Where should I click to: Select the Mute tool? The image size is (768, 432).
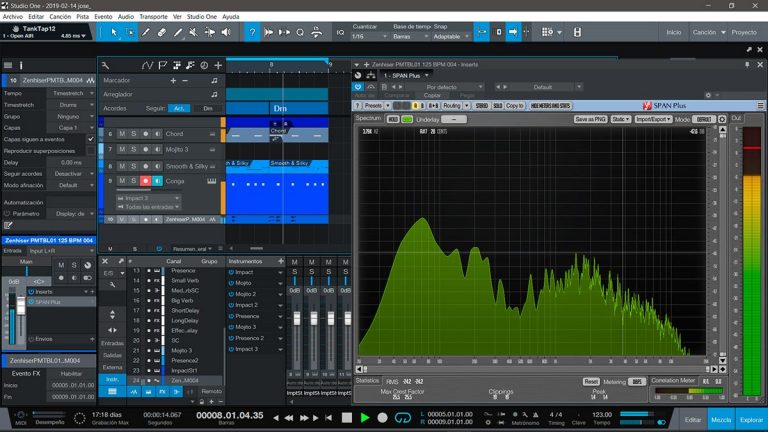193,32
